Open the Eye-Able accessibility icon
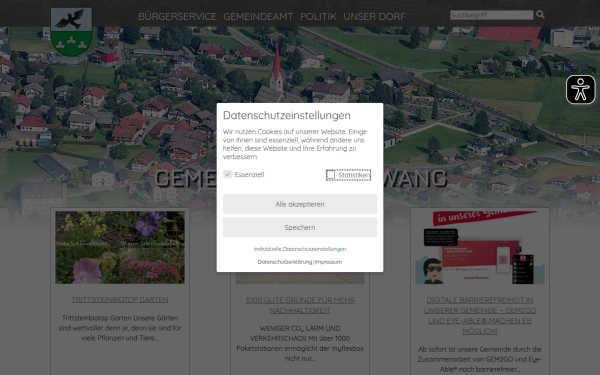600x375 pixels. 580,90
